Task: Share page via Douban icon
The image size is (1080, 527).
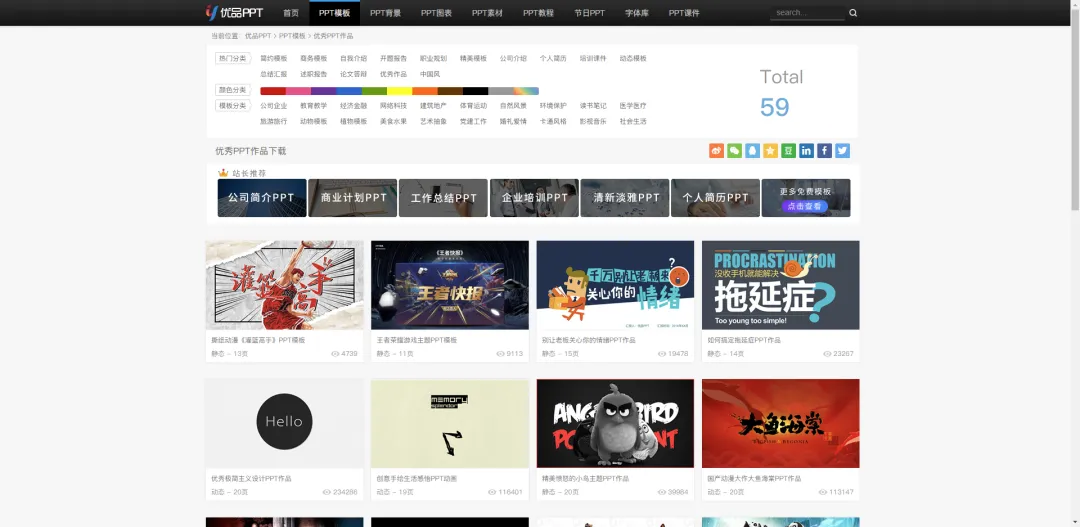Action: (788, 150)
